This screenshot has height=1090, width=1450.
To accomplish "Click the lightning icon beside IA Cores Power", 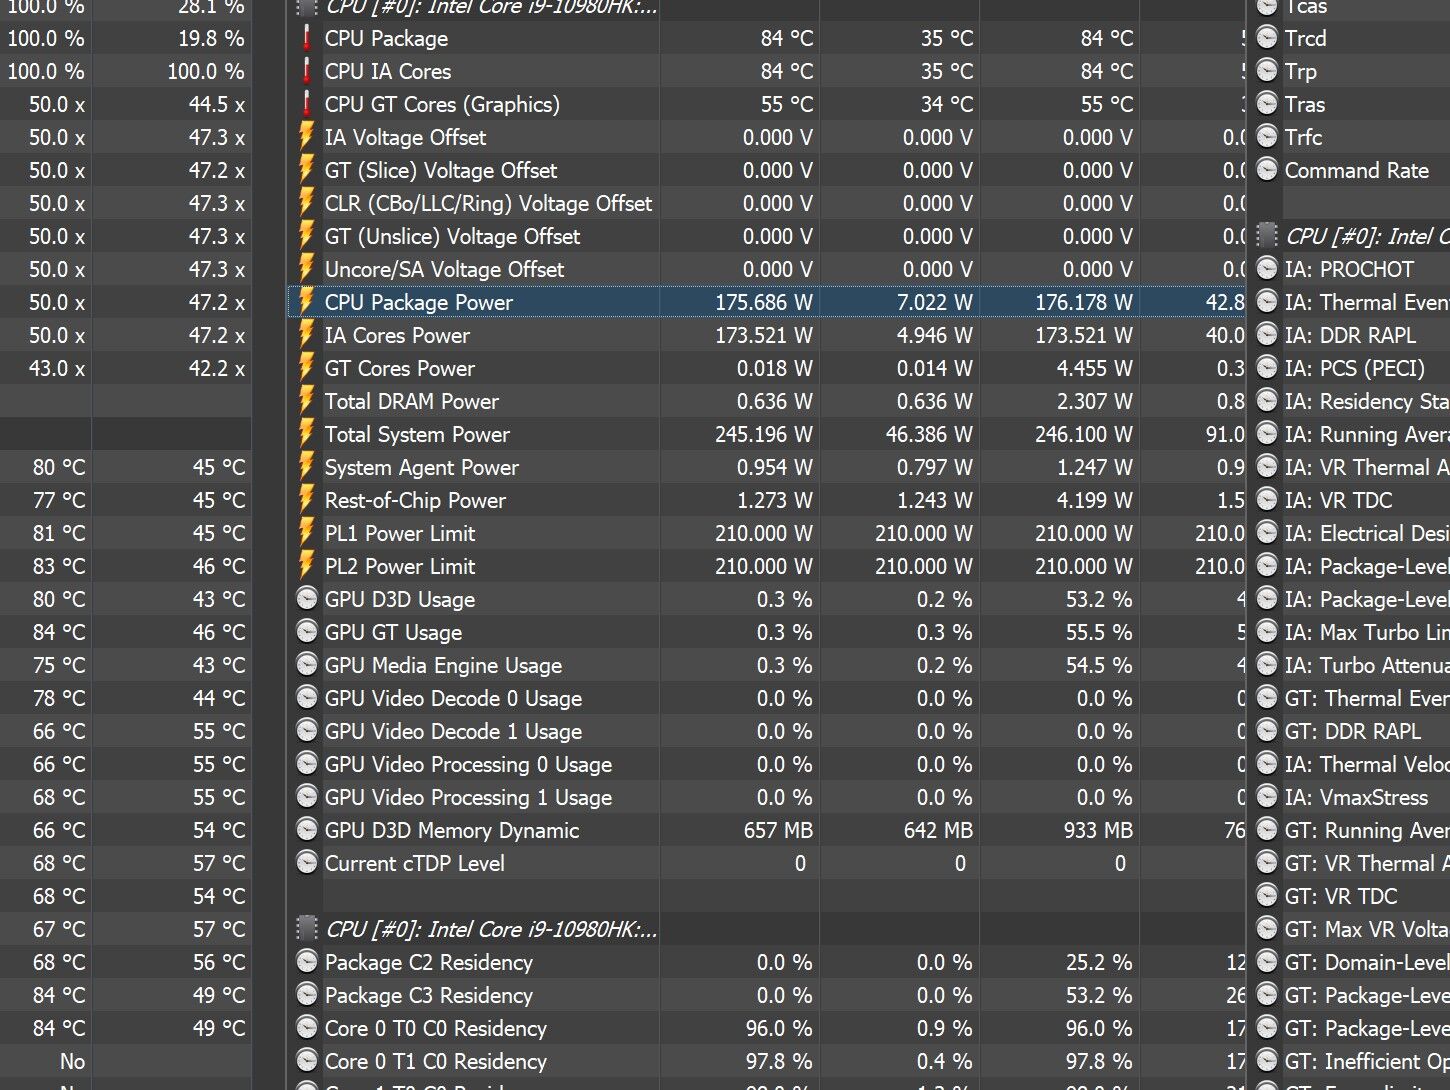I will coord(307,335).
